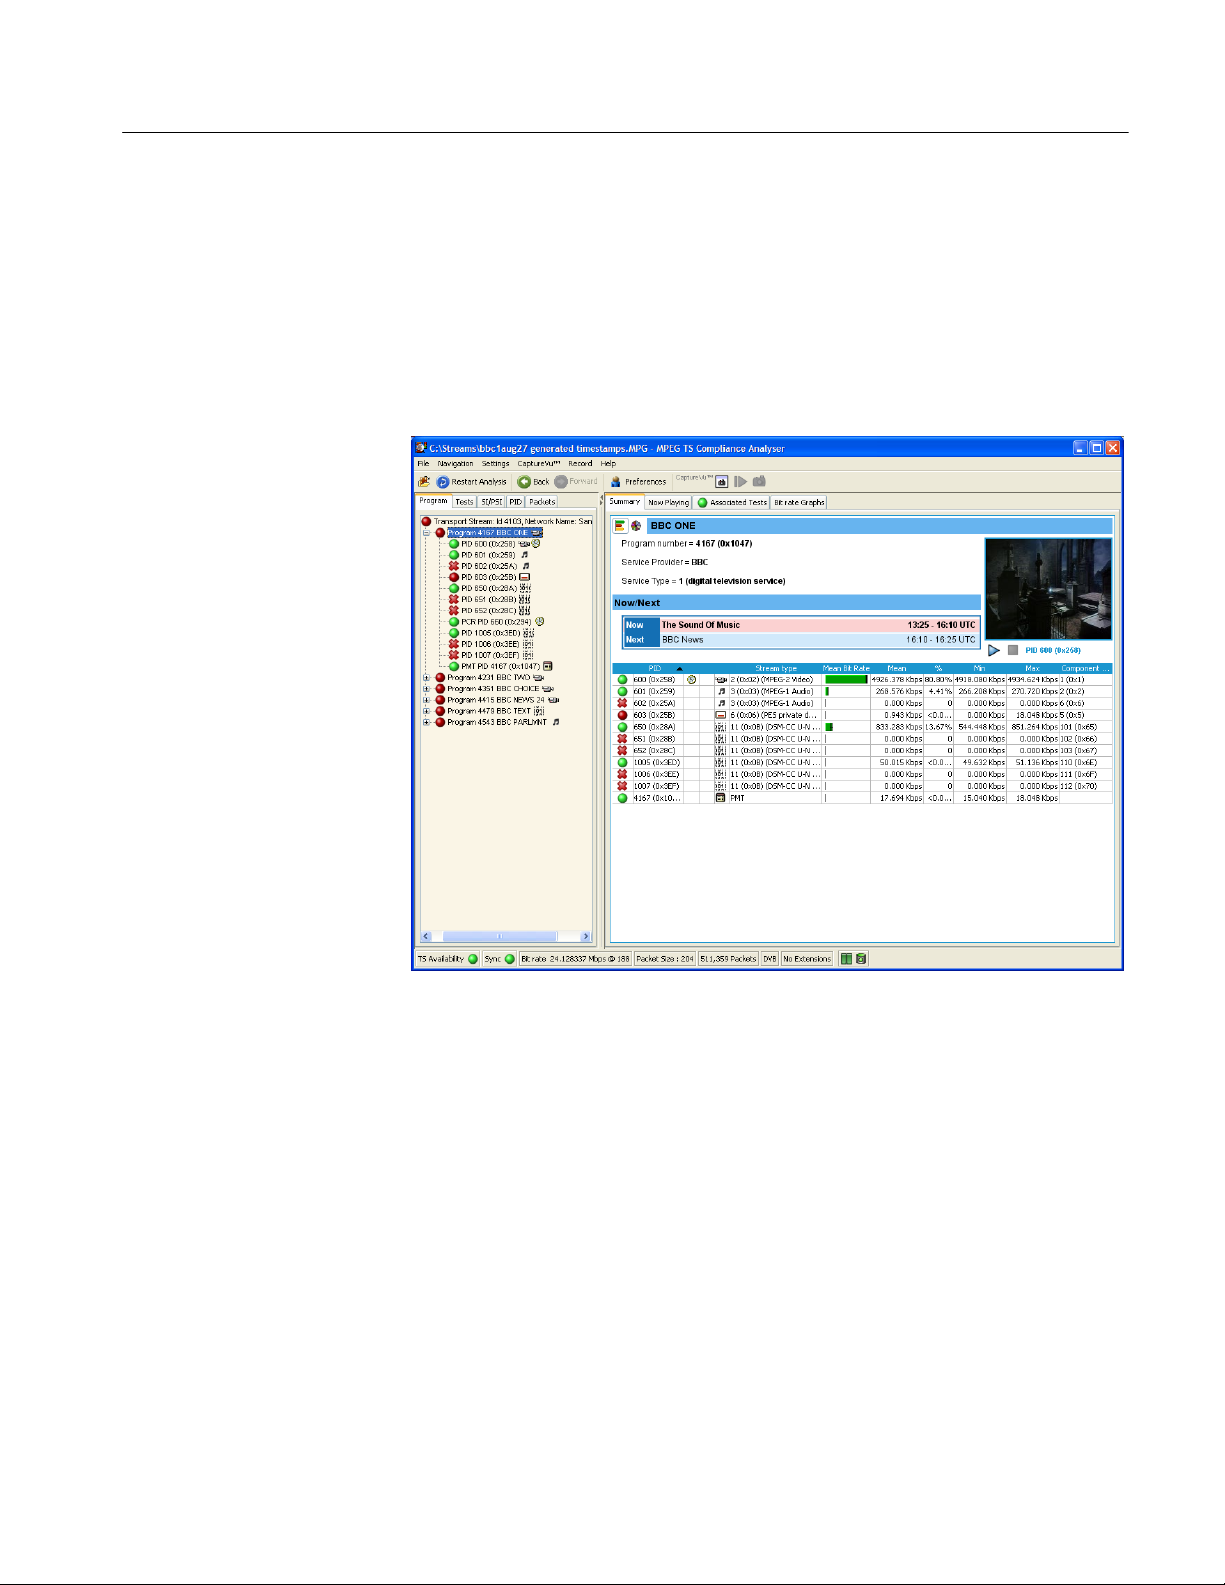This screenshot has width=1225, height=1585.
Task: Click music note icon beside PID 601 in tree
Action: [x=524, y=555]
